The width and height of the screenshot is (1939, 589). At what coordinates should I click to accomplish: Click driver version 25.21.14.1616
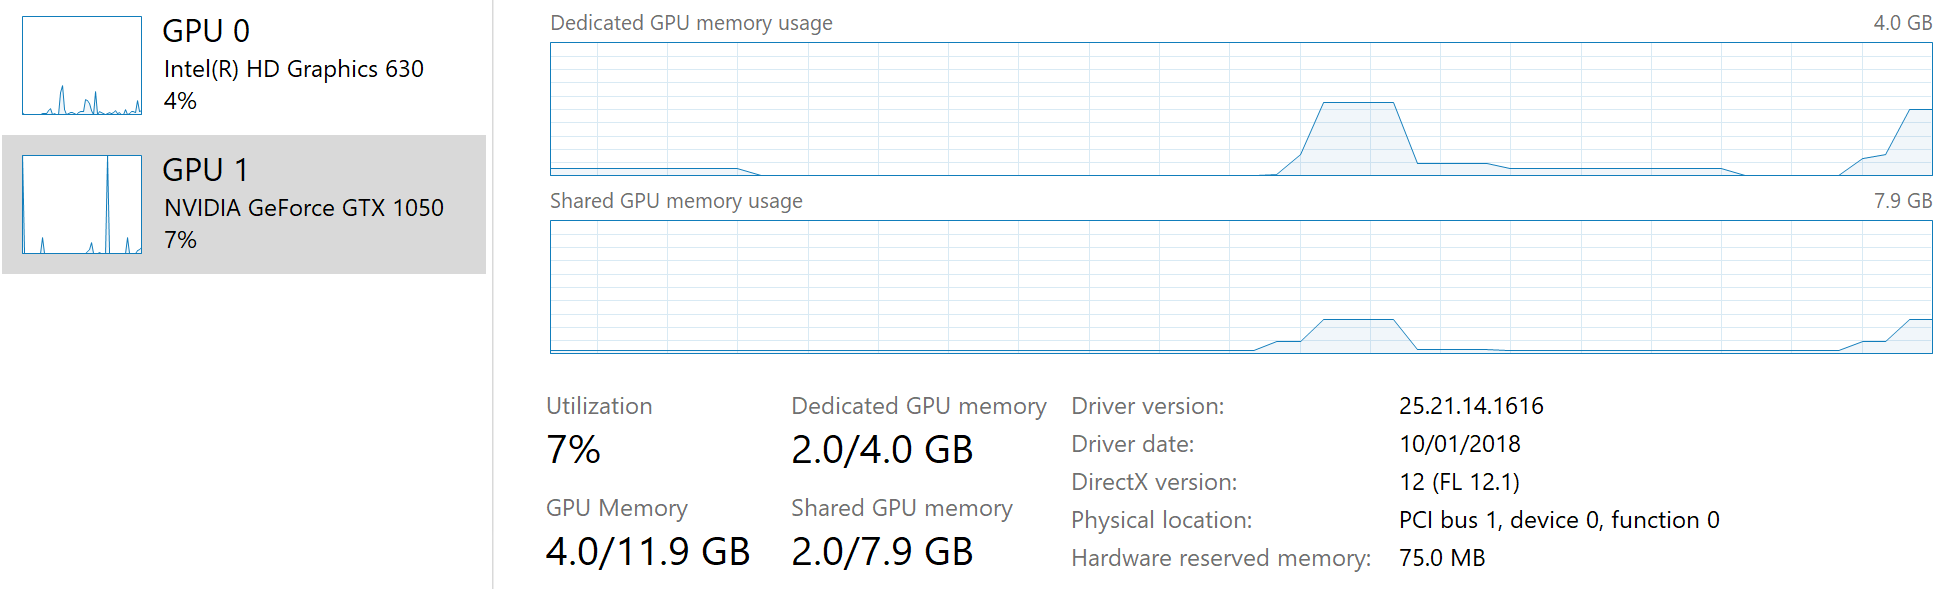point(1471,406)
